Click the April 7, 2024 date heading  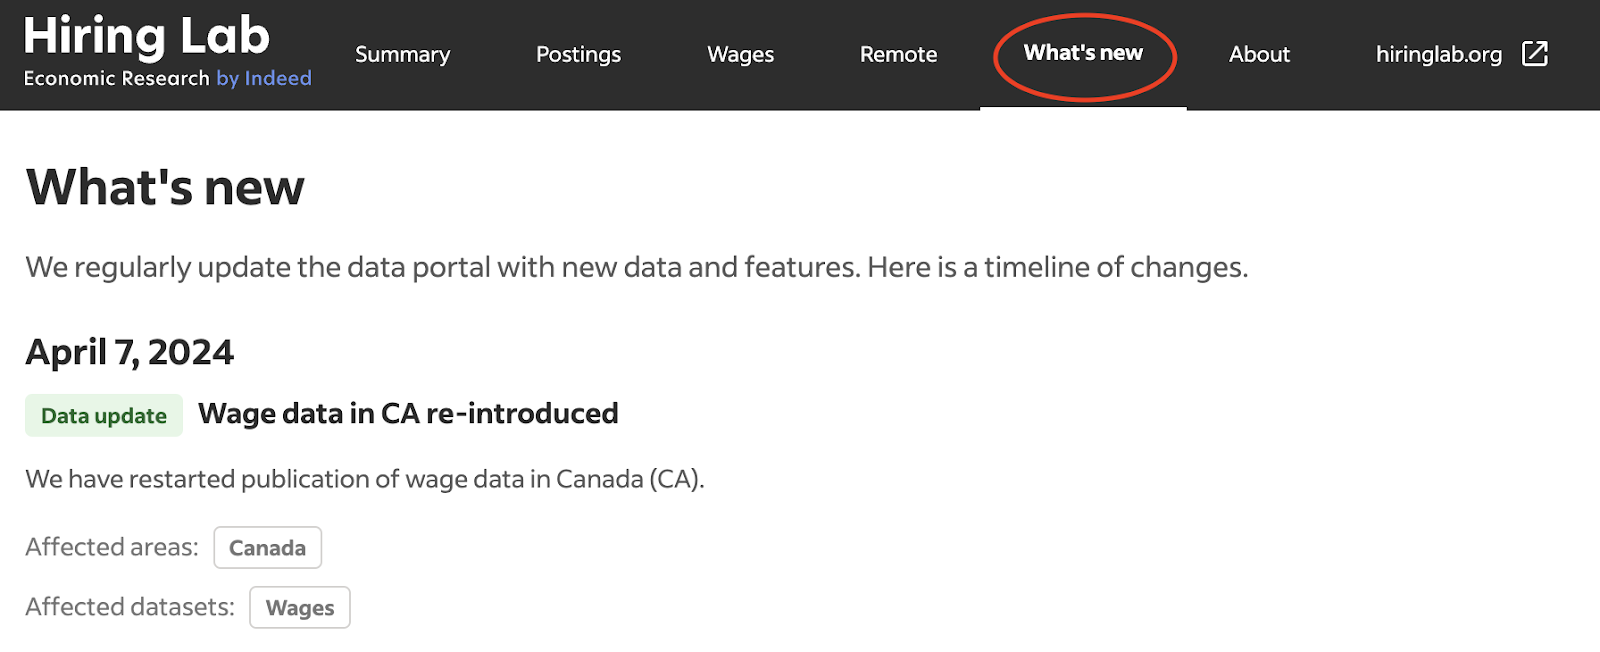point(130,351)
